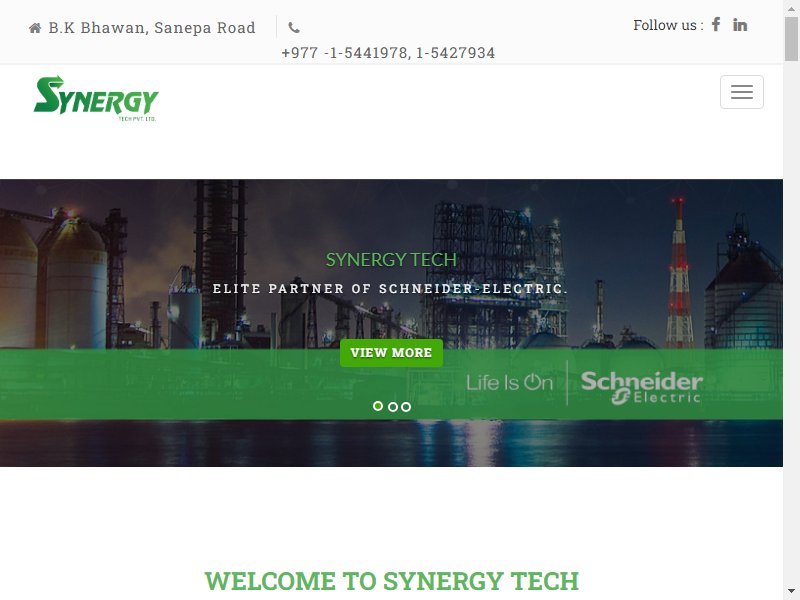Click the Synergy Tech logo
The height and width of the screenshot is (600, 800).
click(x=96, y=98)
